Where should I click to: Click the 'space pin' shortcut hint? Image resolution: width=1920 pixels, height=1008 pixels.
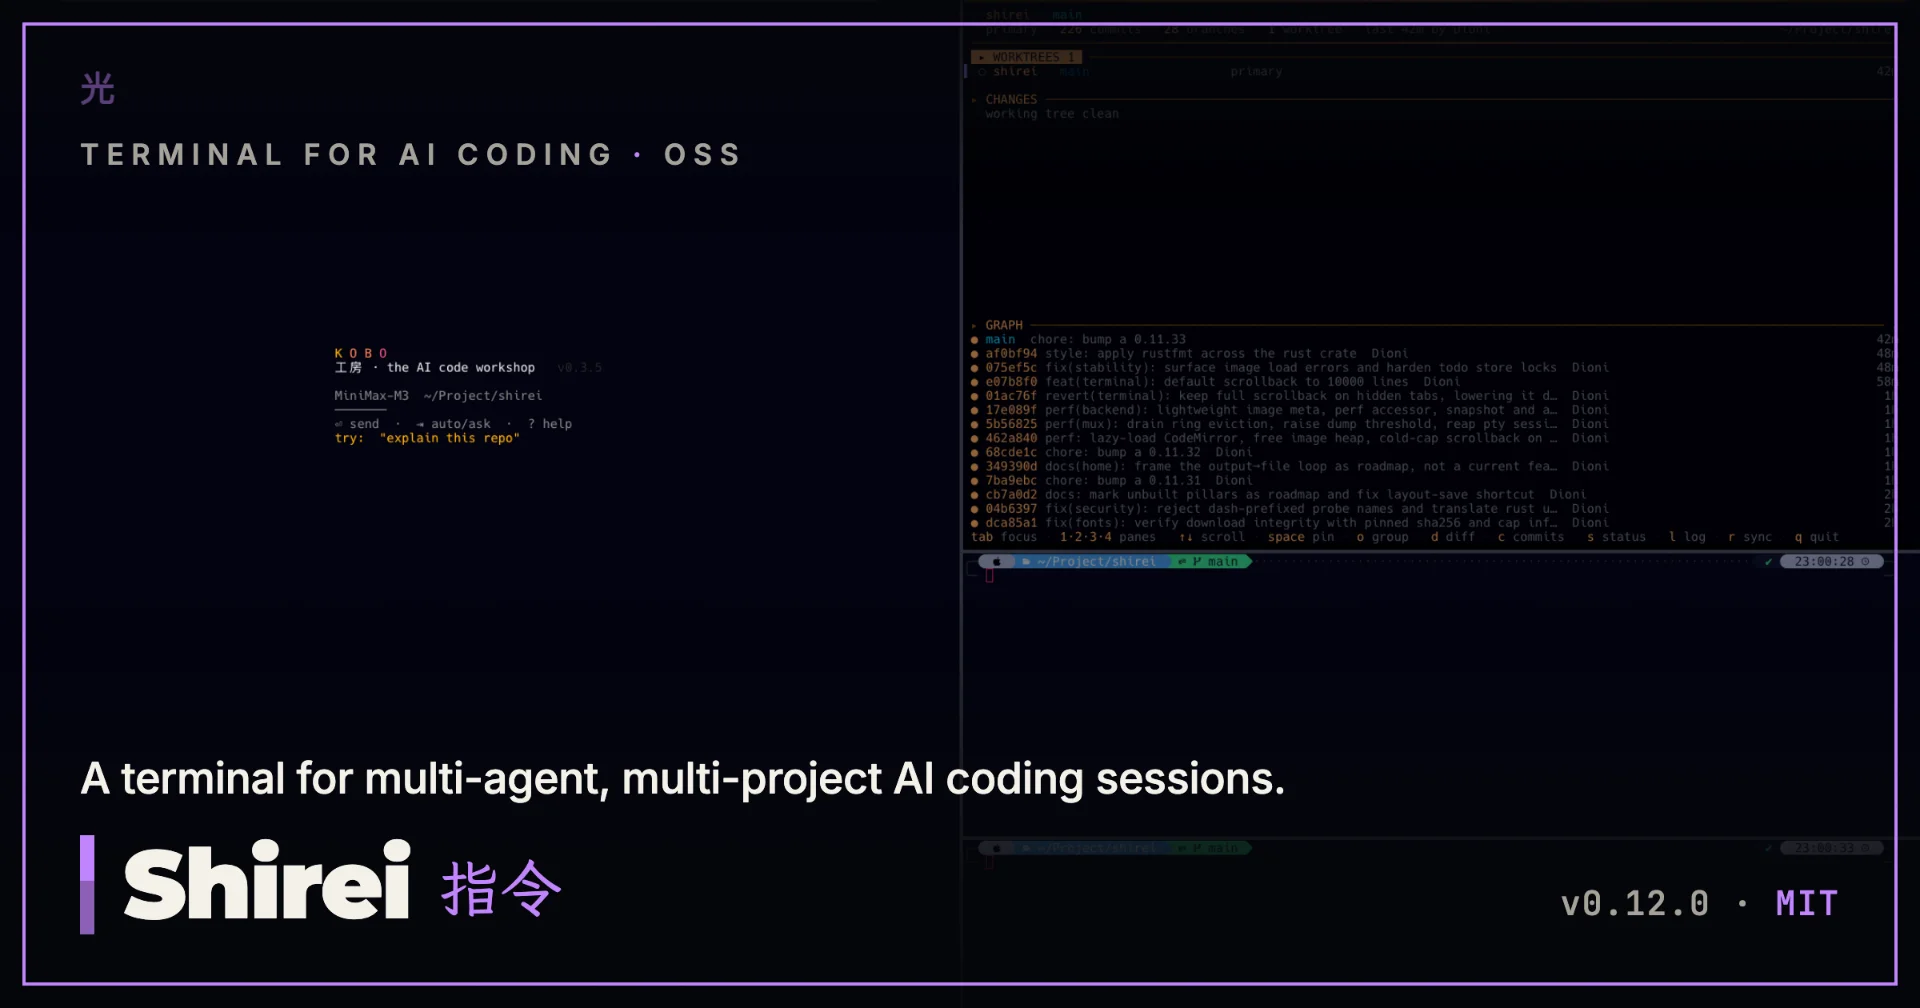click(1301, 537)
